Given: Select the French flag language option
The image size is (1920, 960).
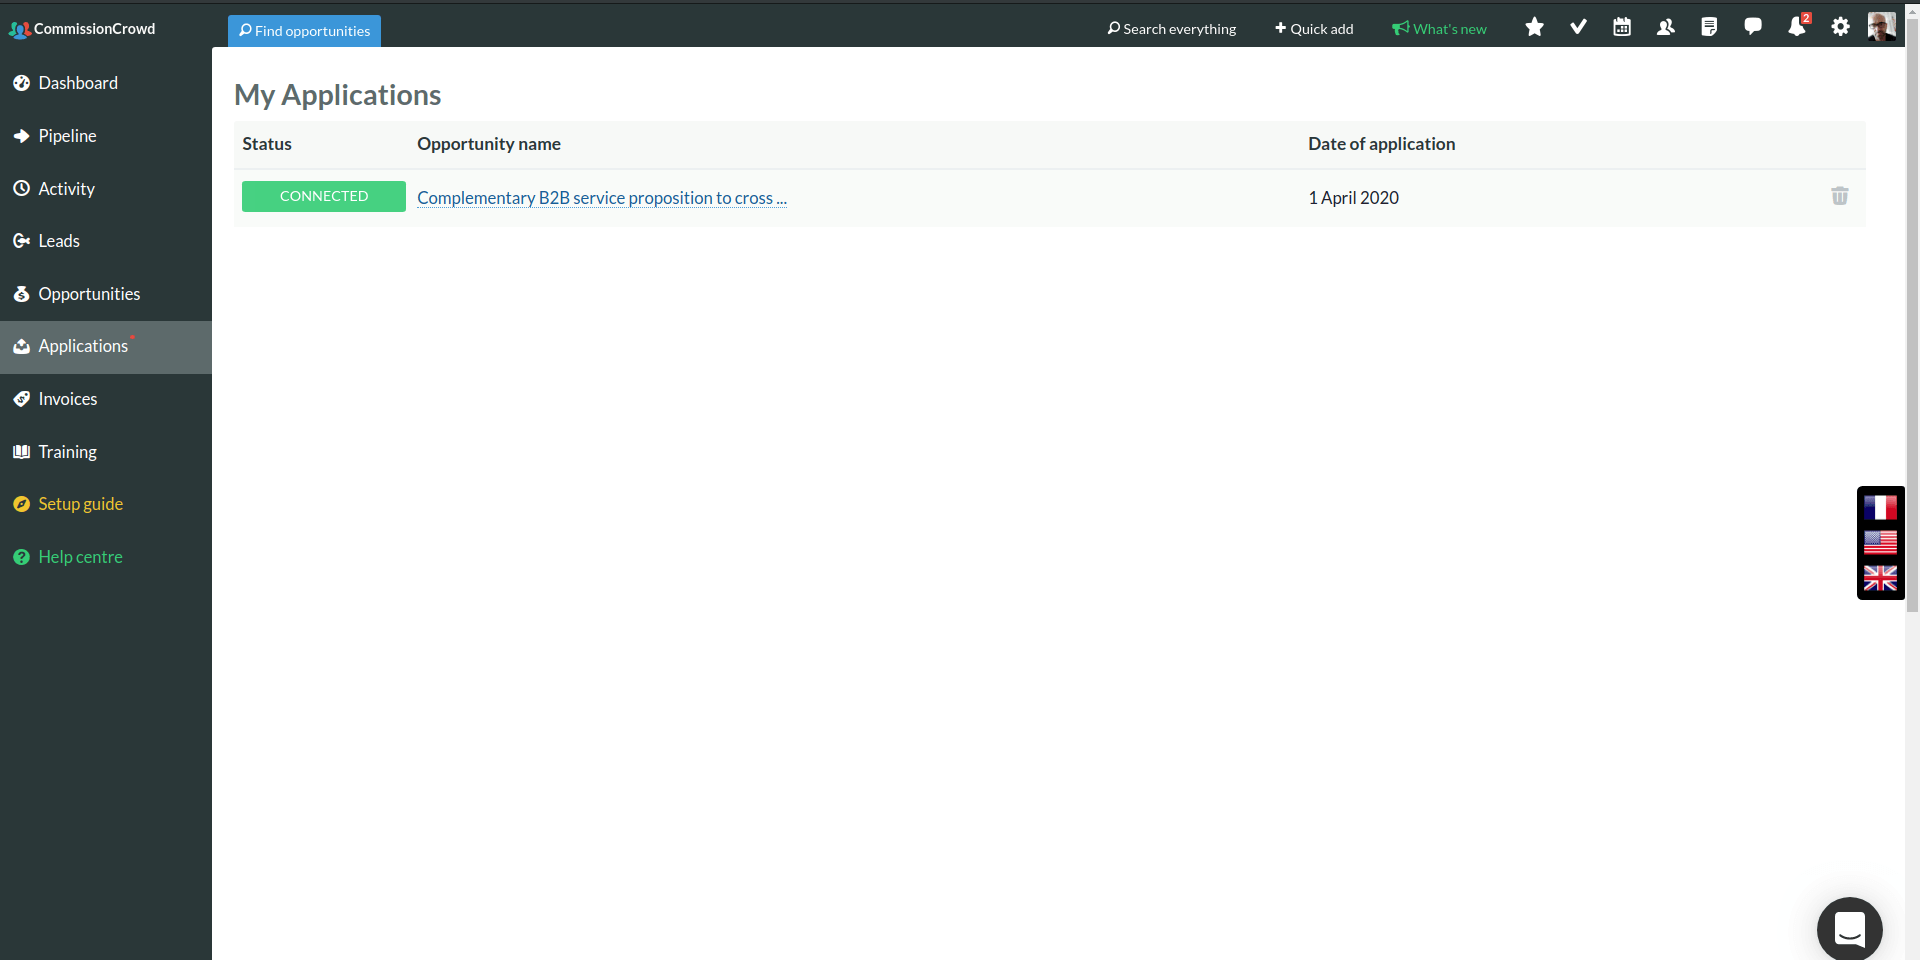Looking at the screenshot, I should coord(1880,508).
